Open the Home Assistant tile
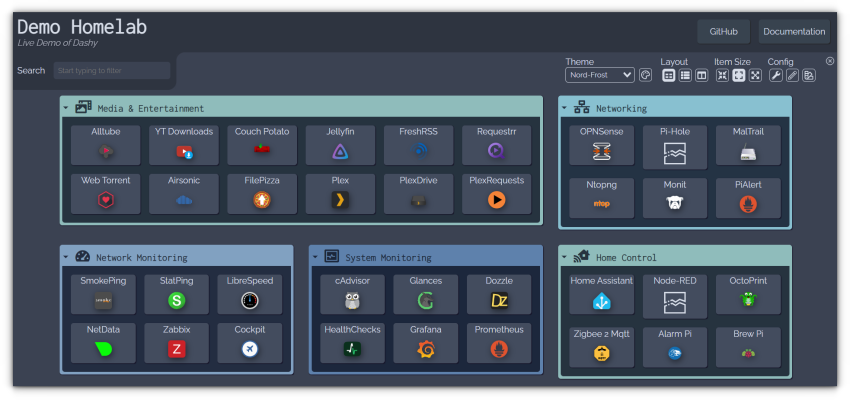The image size is (850, 400). tap(601, 294)
